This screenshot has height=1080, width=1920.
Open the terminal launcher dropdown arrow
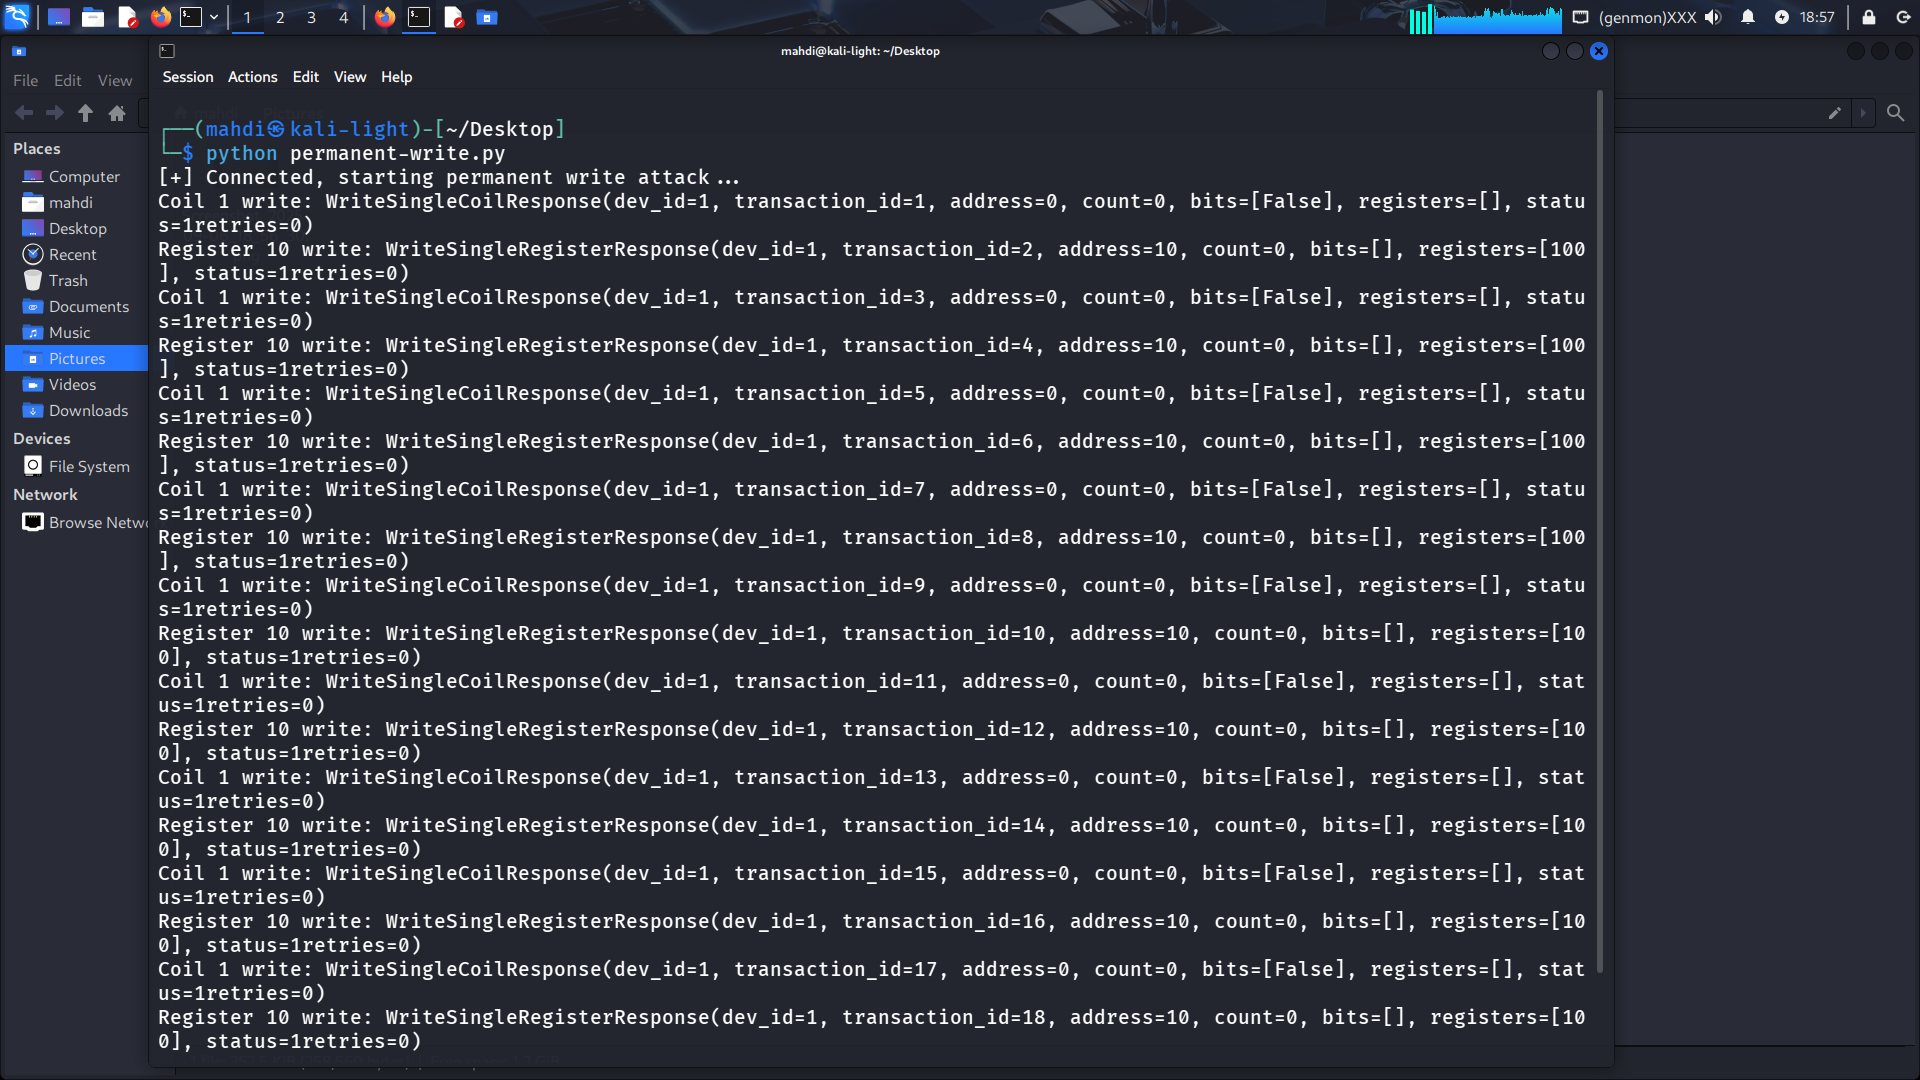point(214,17)
